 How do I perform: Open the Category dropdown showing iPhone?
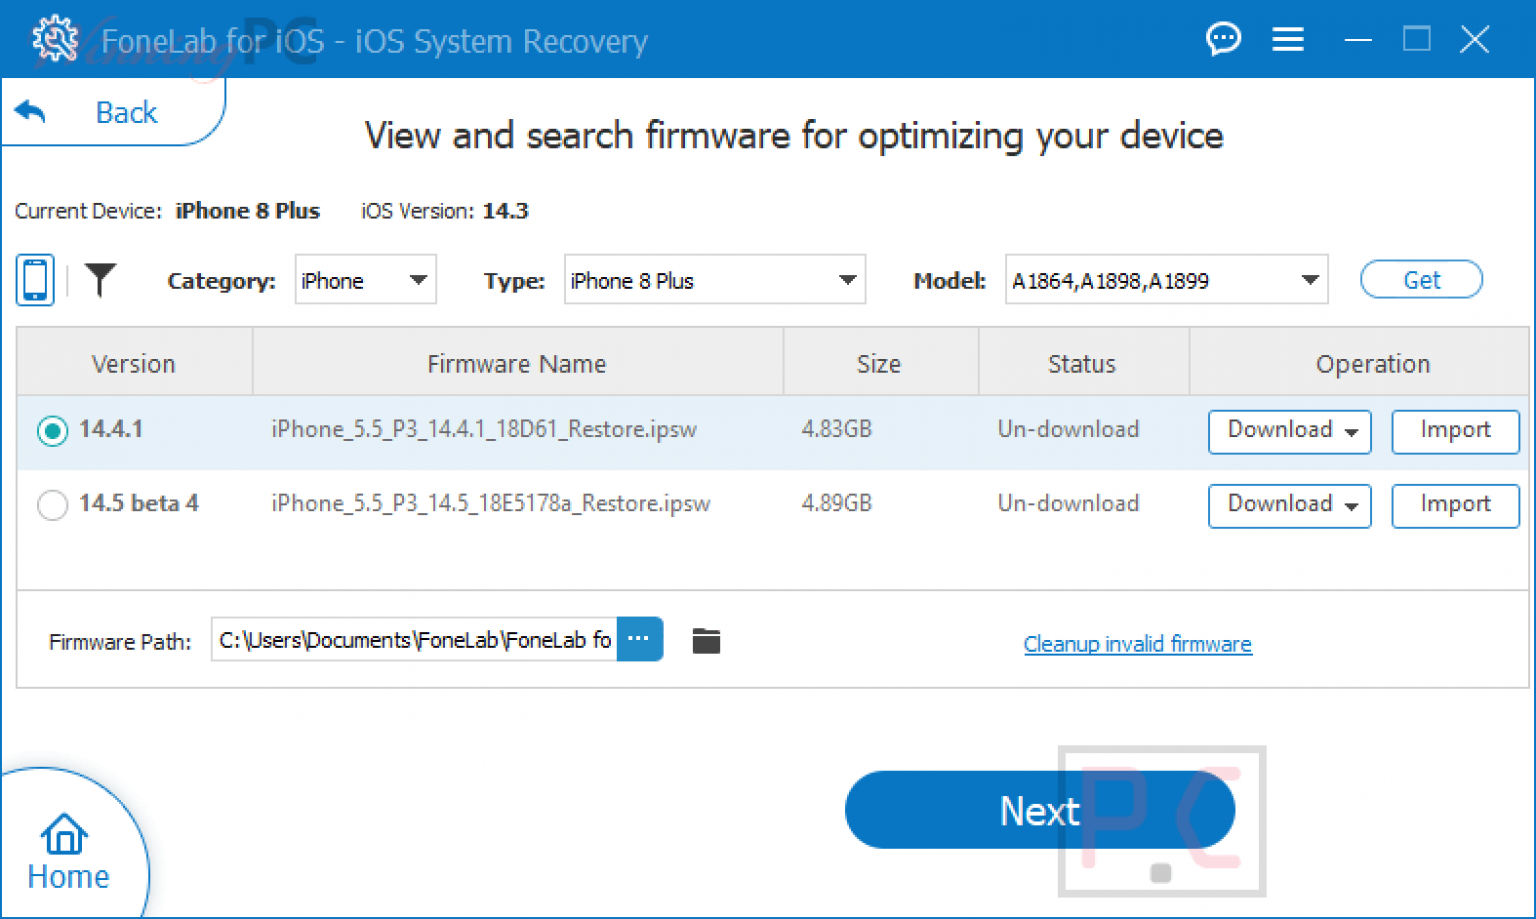coord(365,280)
